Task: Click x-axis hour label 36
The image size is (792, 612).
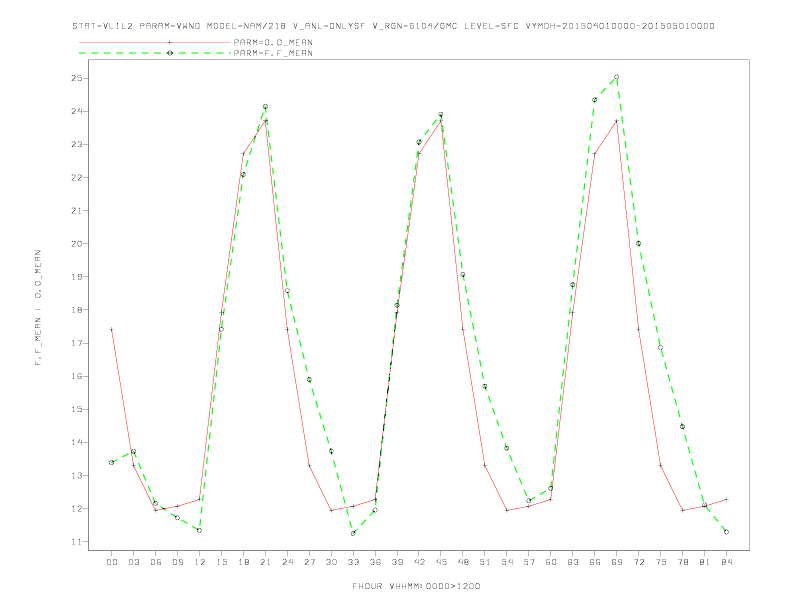Action: [x=375, y=562]
